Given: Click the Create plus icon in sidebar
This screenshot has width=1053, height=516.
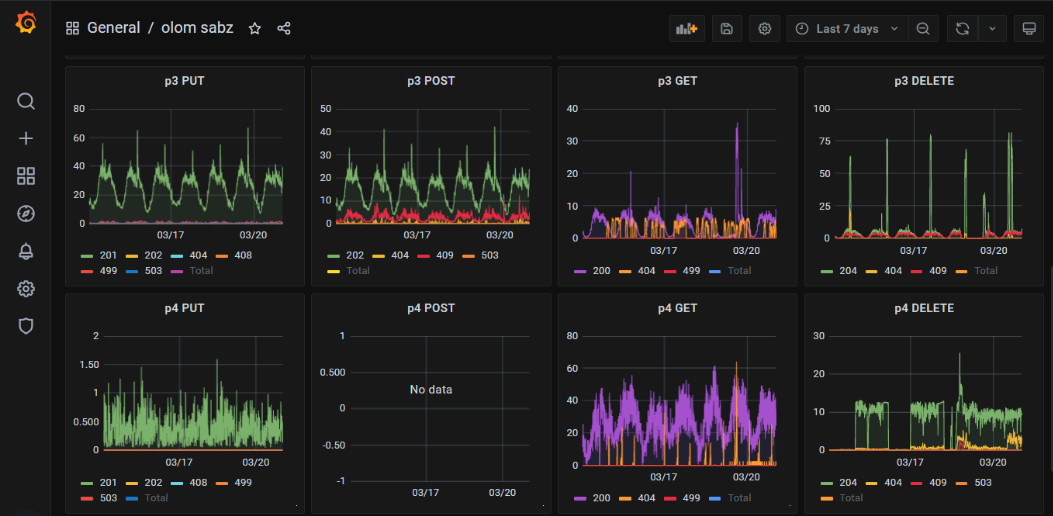Looking at the screenshot, I should (26, 139).
